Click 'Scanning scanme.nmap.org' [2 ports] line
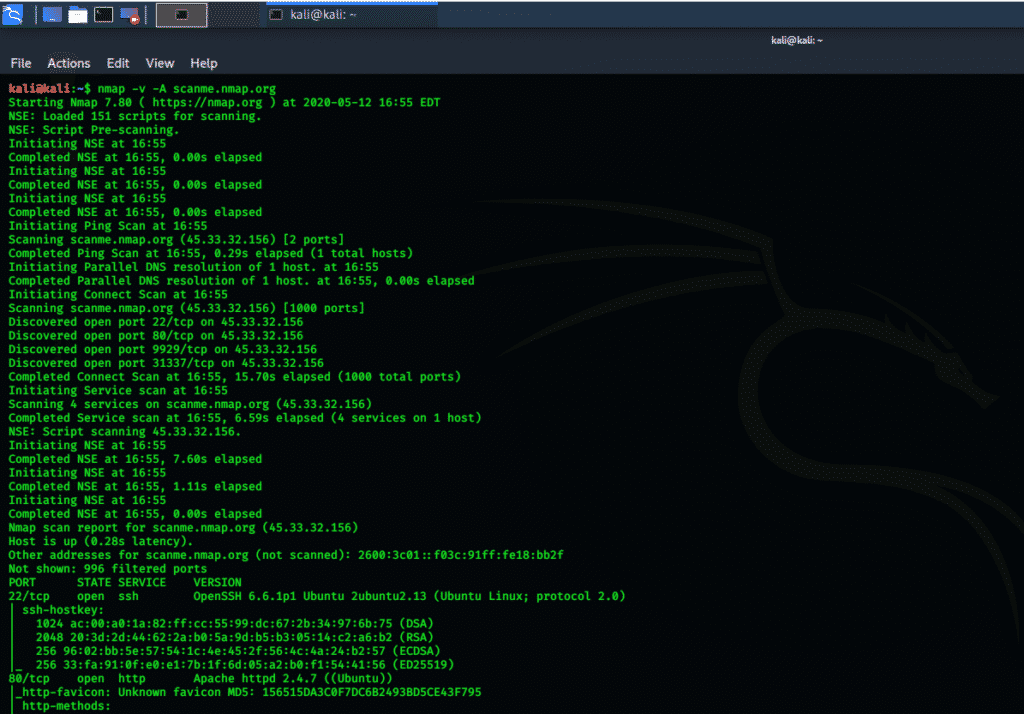This screenshot has width=1024, height=714. click(x=176, y=240)
